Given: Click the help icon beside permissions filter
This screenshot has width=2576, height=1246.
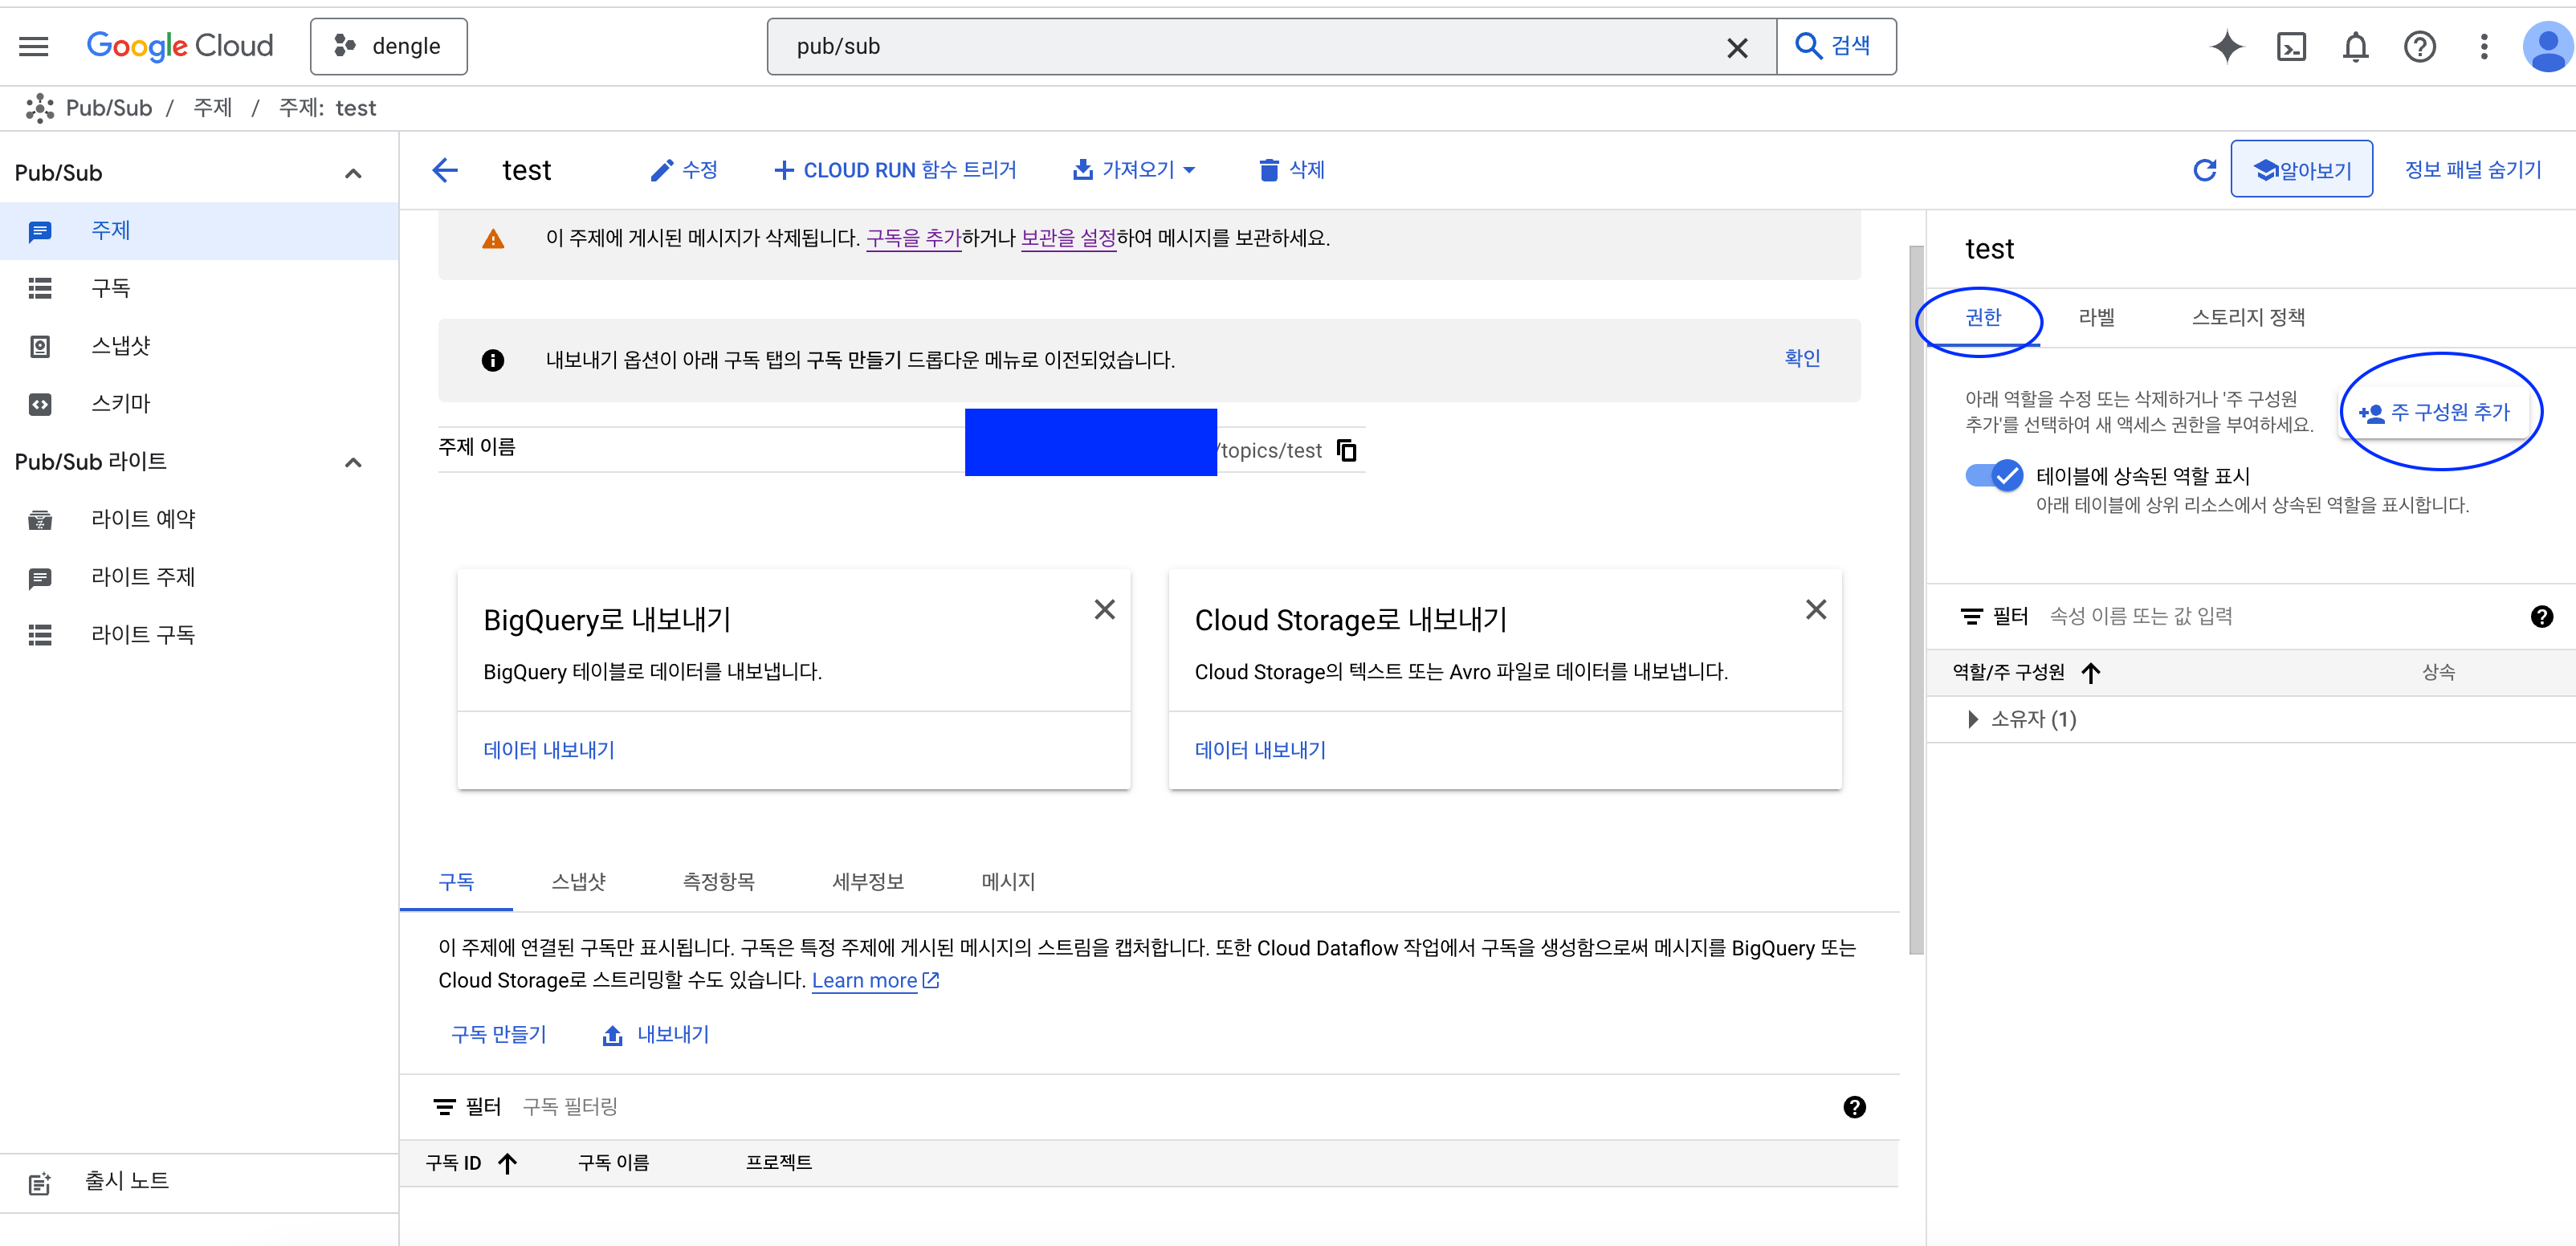Looking at the screenshot, I should point(2541,616).
